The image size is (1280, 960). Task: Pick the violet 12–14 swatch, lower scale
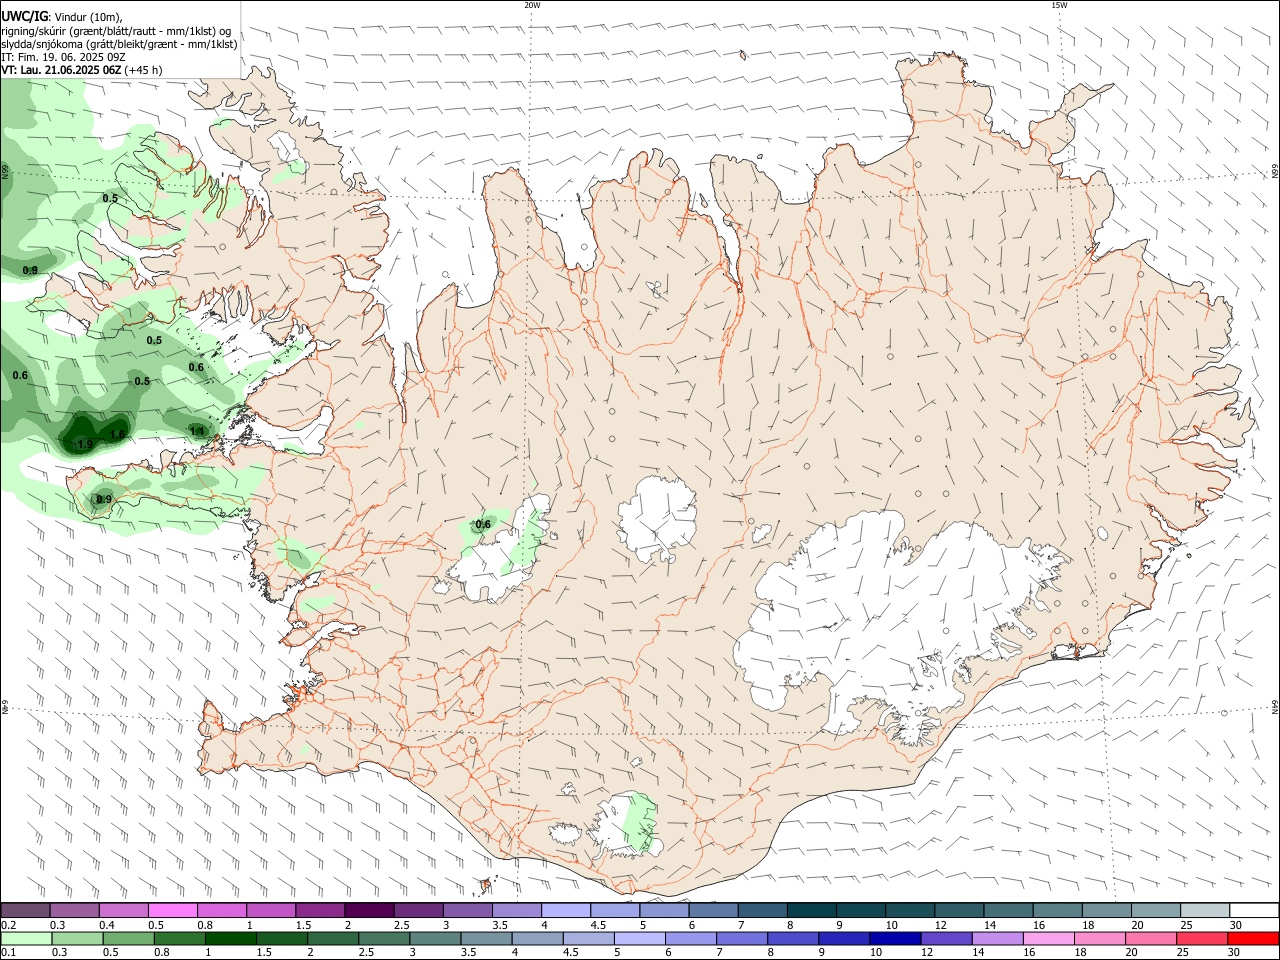[945, 938]
